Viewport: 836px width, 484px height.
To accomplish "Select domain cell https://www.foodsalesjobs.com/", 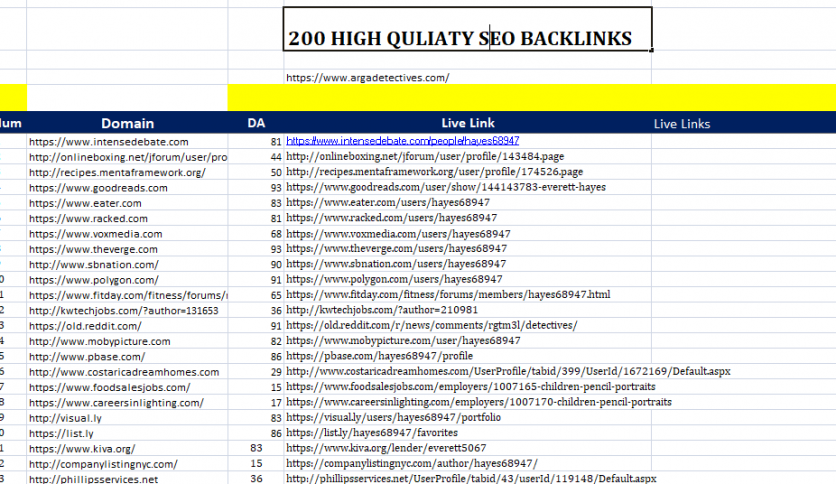I will (109, 388).
